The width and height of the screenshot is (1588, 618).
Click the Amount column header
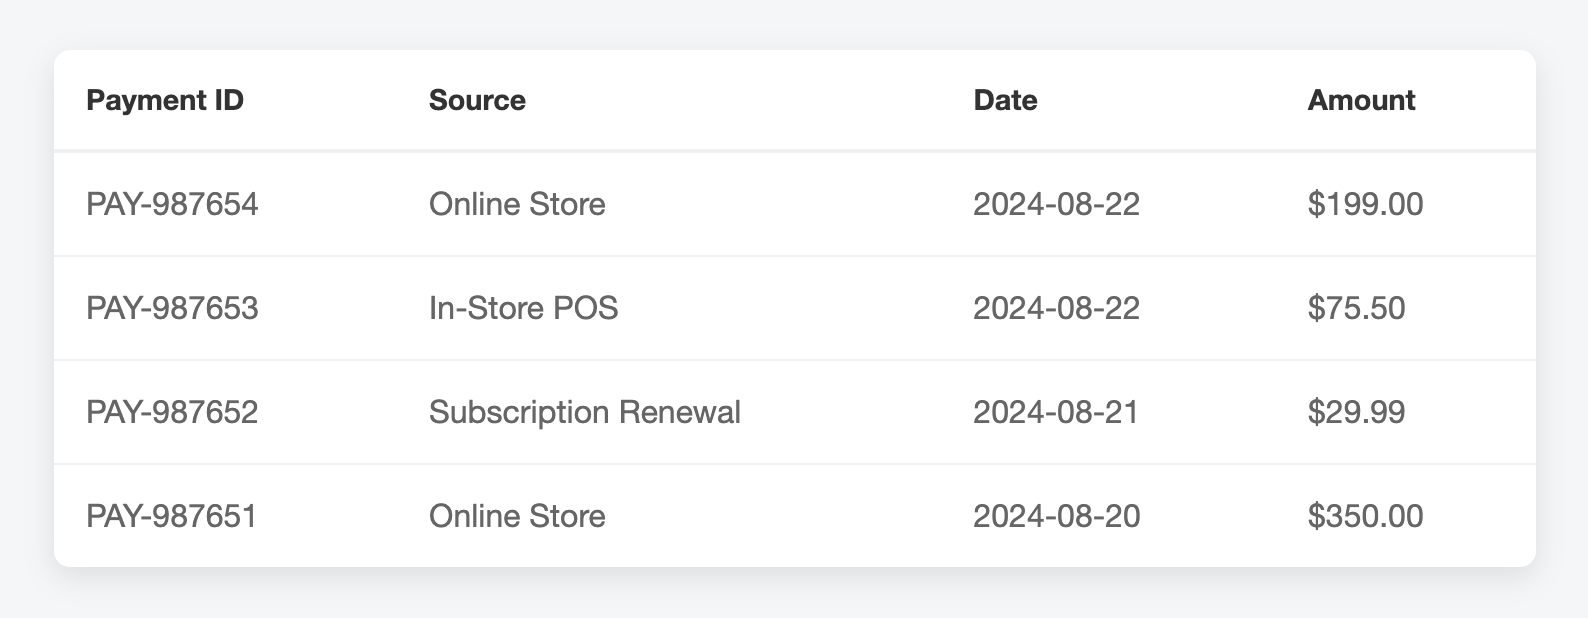tap(1361, 100)
